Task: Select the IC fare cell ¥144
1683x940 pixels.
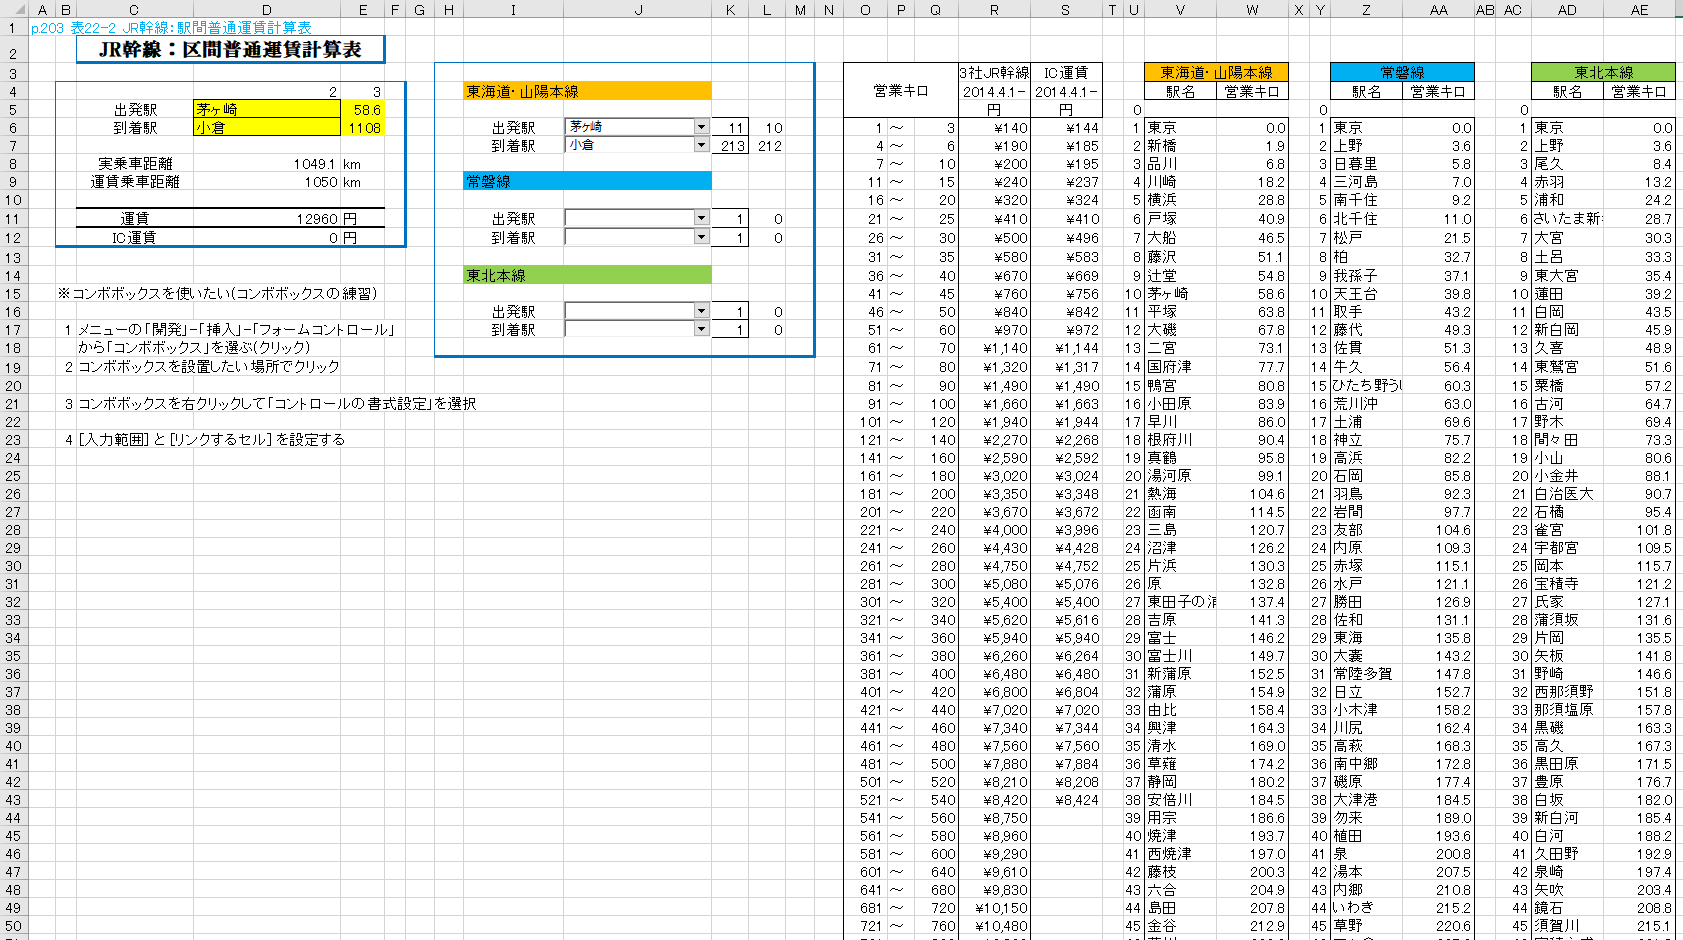Action: click(1066, 128)
